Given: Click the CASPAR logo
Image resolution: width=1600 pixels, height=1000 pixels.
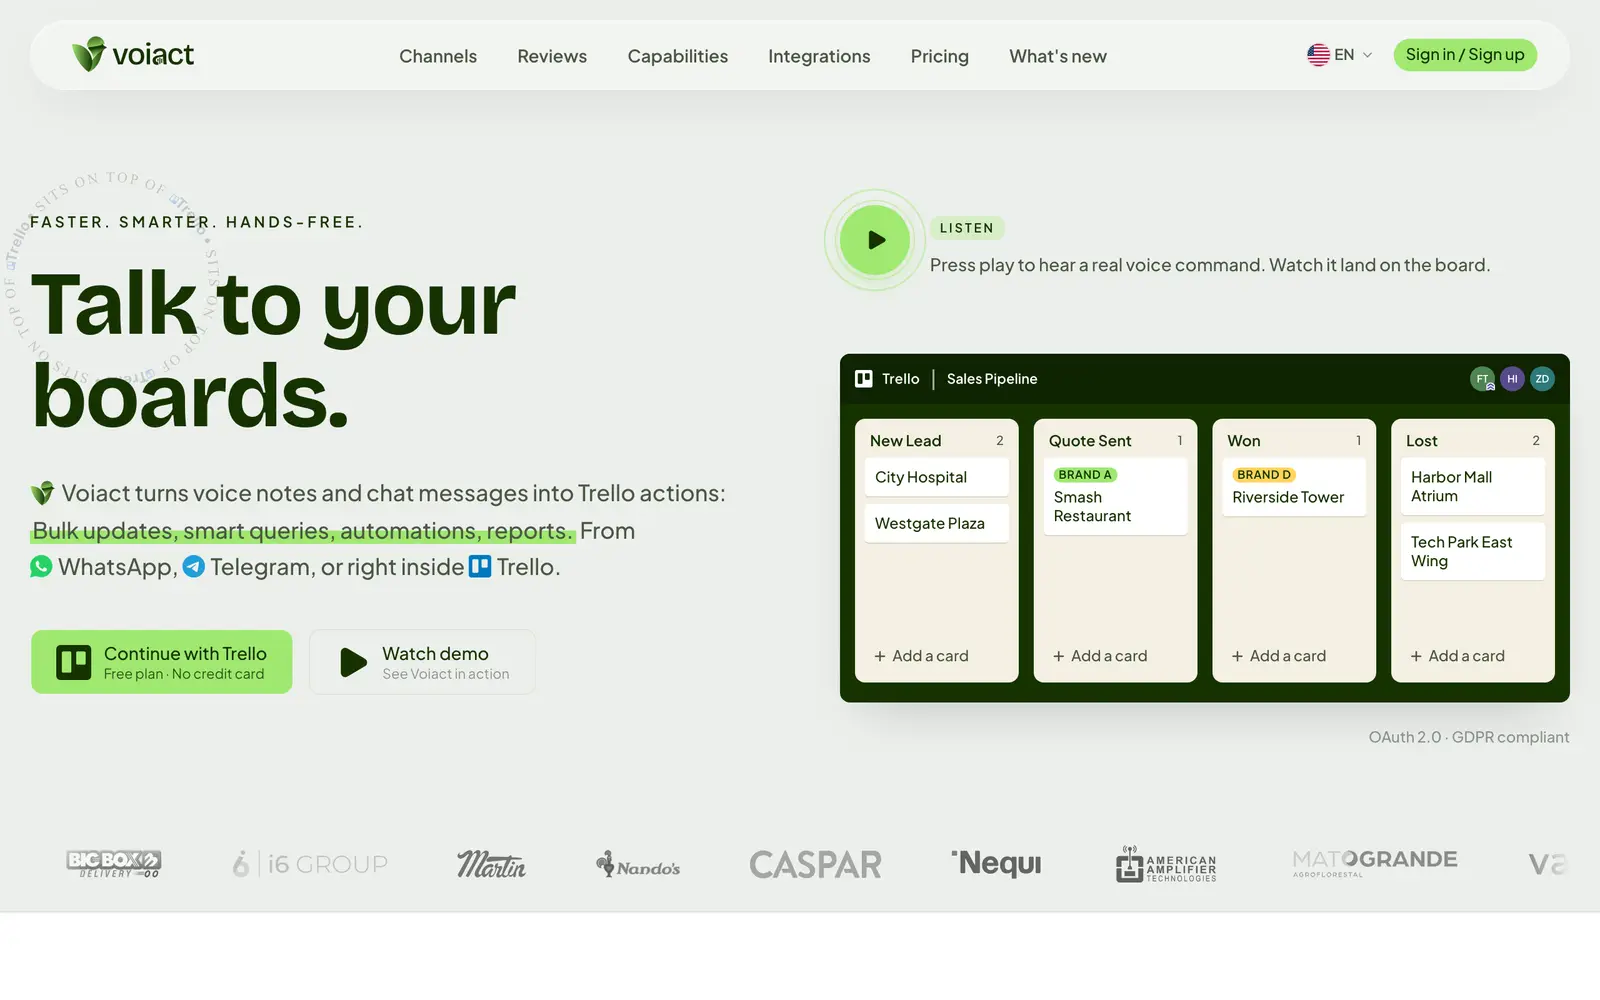Looking at the screenshot, I should [815, 865].
